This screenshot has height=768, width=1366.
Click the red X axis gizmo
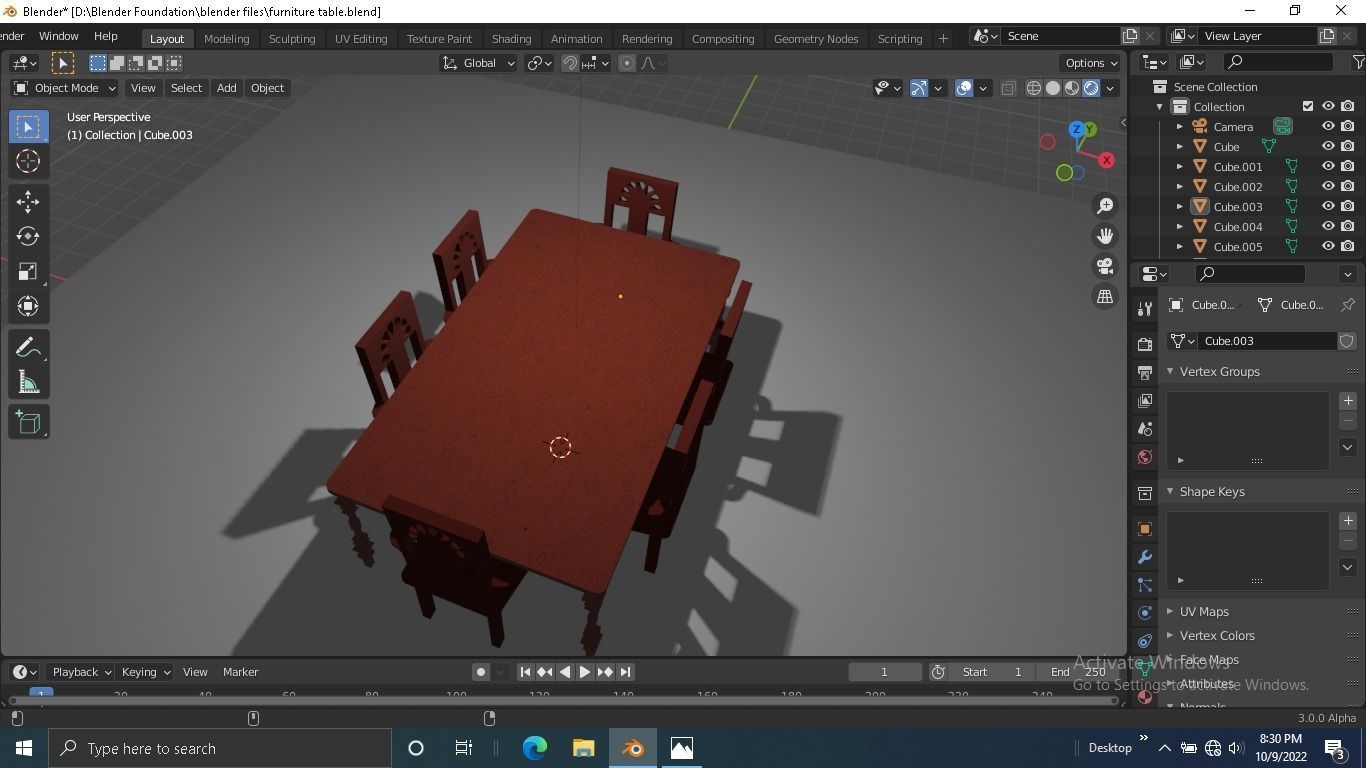tap(1106, 160)
